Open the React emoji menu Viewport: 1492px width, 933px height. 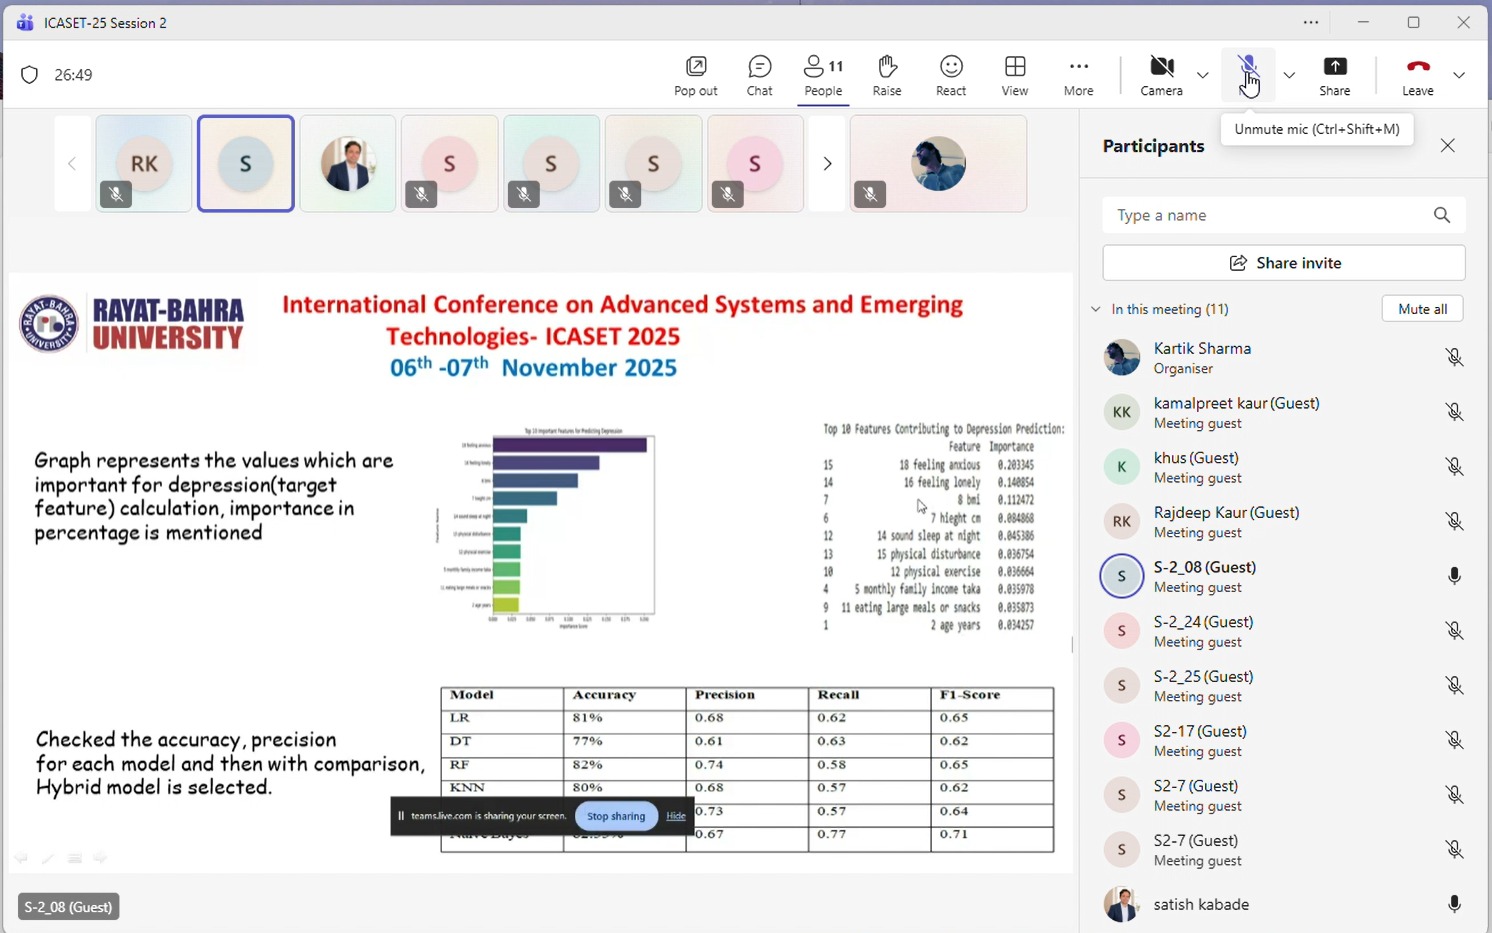coord(951,76)
